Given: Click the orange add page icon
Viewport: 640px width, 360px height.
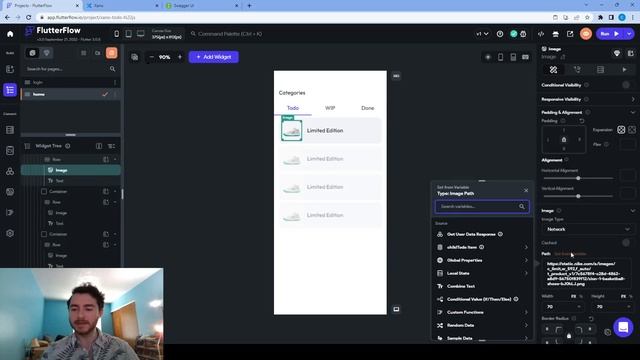Looking at the screenshot, I should pos(111,53).
